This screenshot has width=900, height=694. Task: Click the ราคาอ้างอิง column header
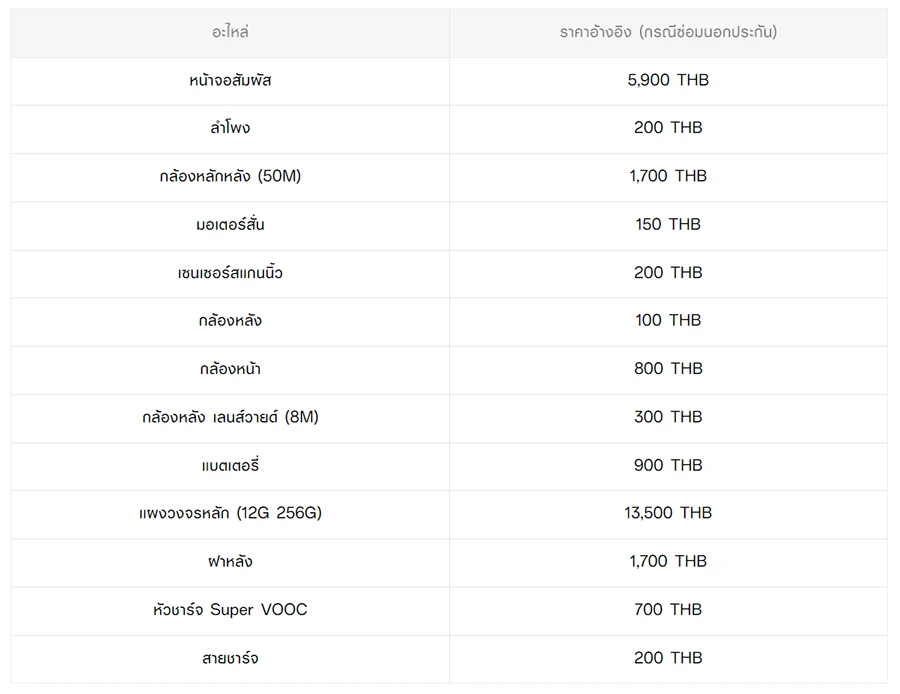[668, 32]
